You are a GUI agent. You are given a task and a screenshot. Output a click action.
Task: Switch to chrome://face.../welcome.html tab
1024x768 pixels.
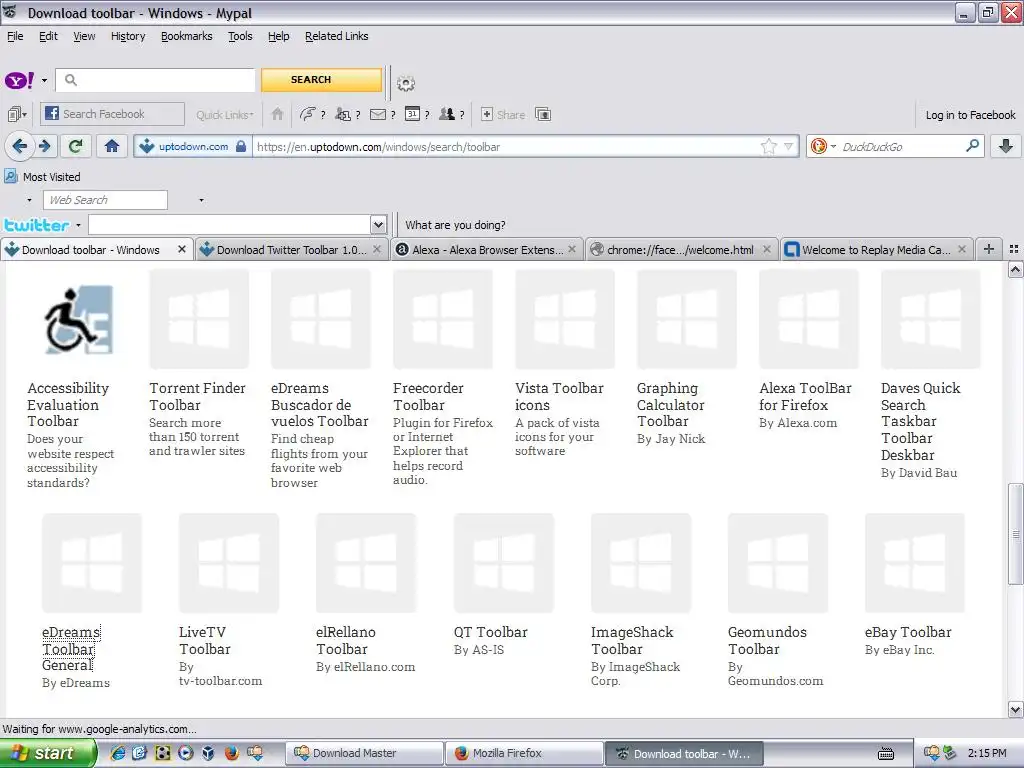(x=680, y=249)
